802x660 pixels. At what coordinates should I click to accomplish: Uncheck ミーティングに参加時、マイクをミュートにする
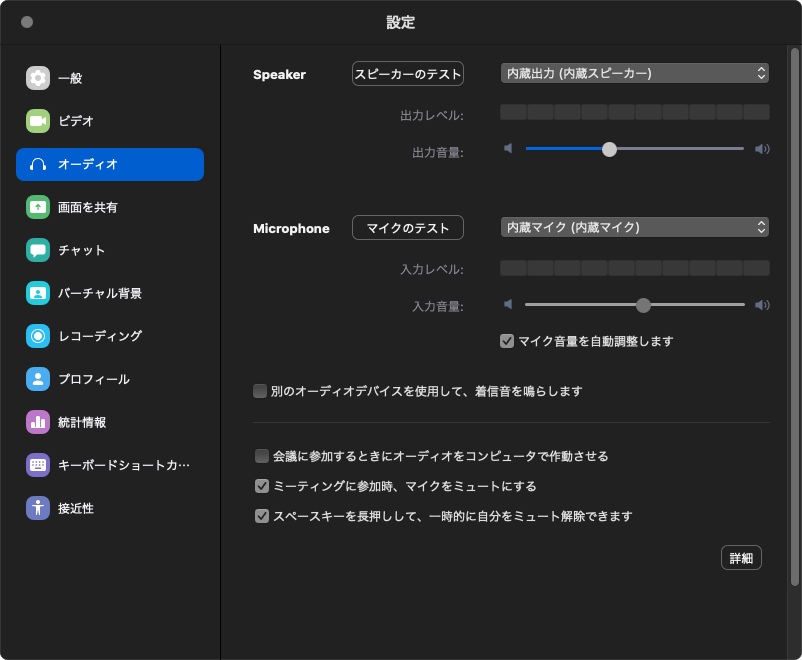coord(260,485)
